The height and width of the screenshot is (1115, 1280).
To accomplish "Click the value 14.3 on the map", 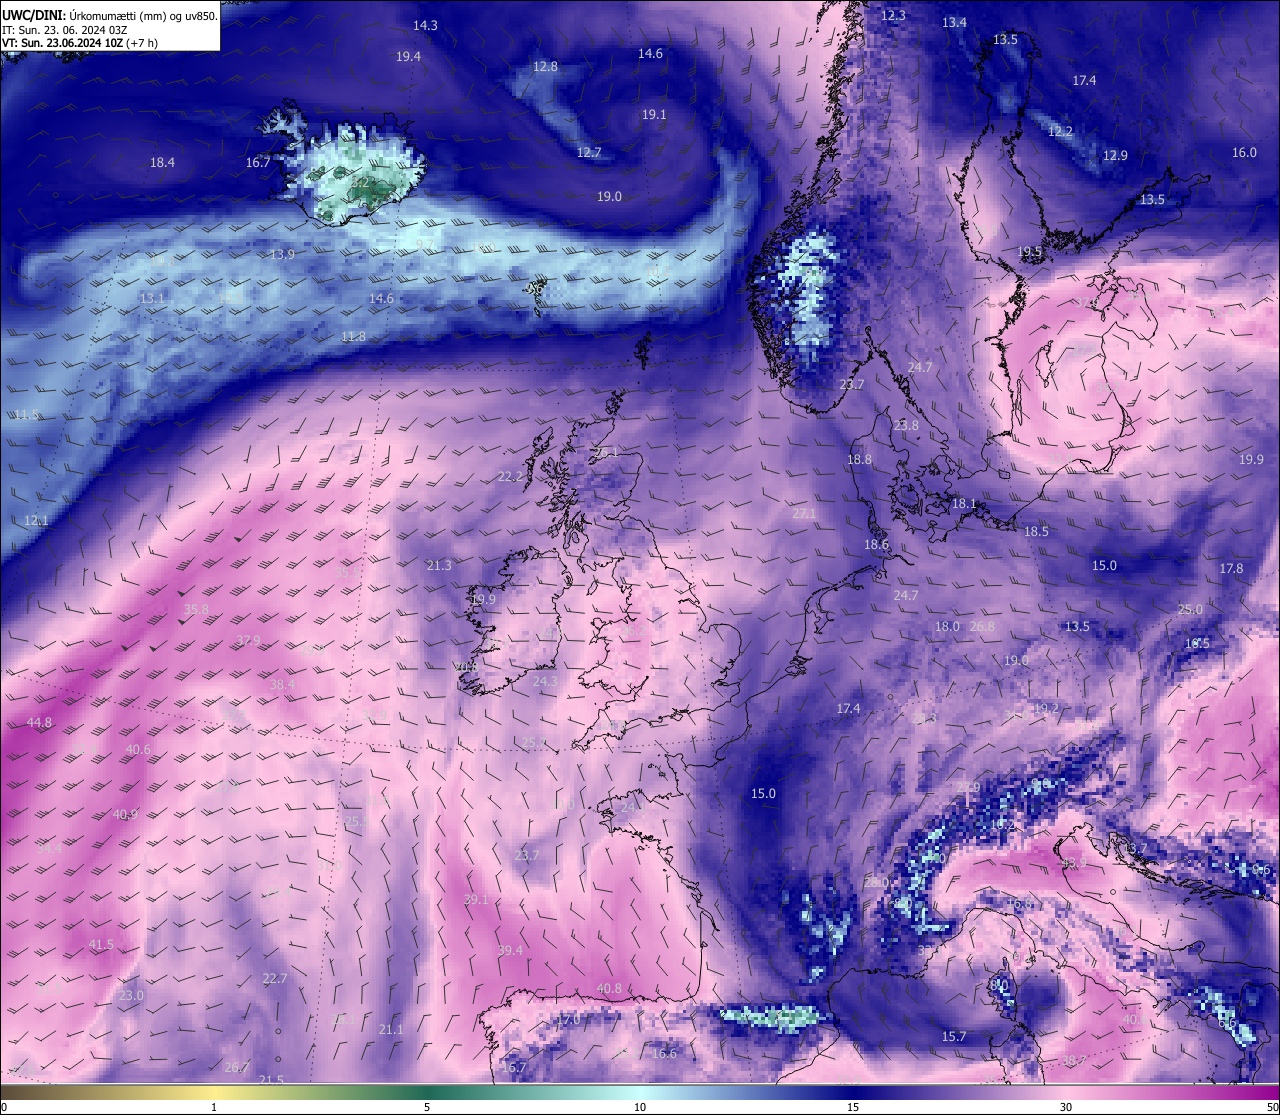I will click(425, 25).
